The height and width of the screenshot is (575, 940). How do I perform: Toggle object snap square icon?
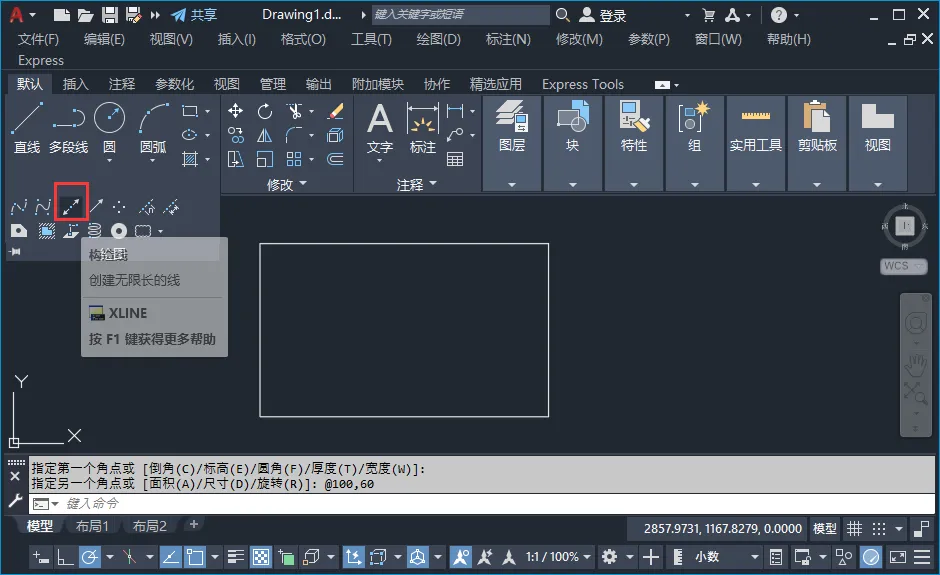(195, 558)
